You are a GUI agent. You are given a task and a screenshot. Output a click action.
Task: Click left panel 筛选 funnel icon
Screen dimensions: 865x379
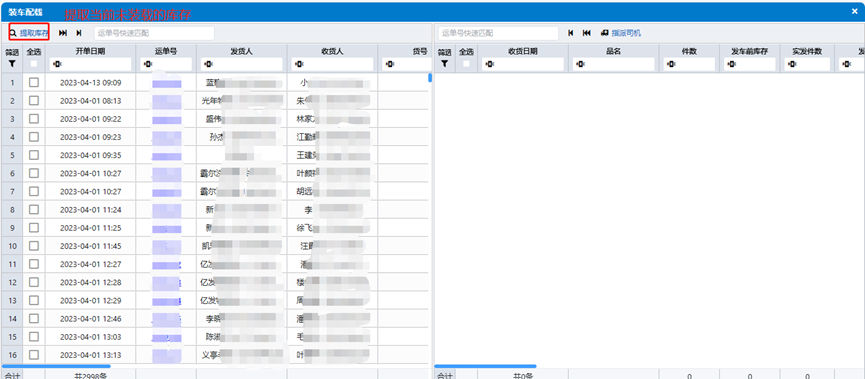tap(12, 64)
